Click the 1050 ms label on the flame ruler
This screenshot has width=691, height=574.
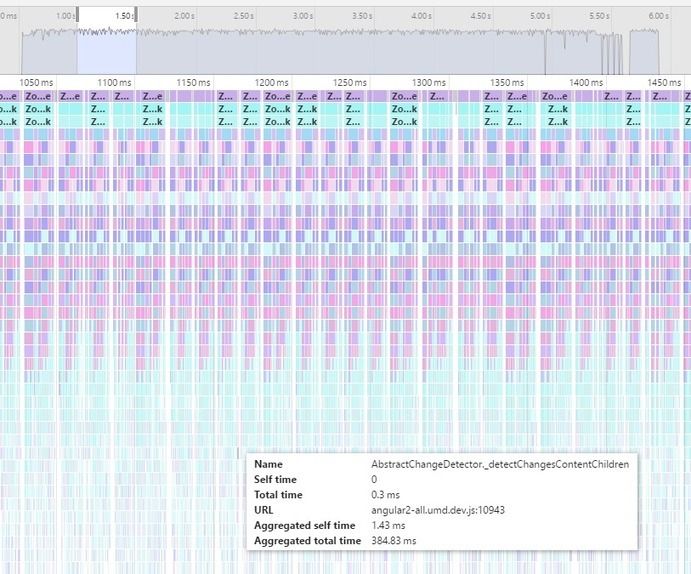click(36, 82)
